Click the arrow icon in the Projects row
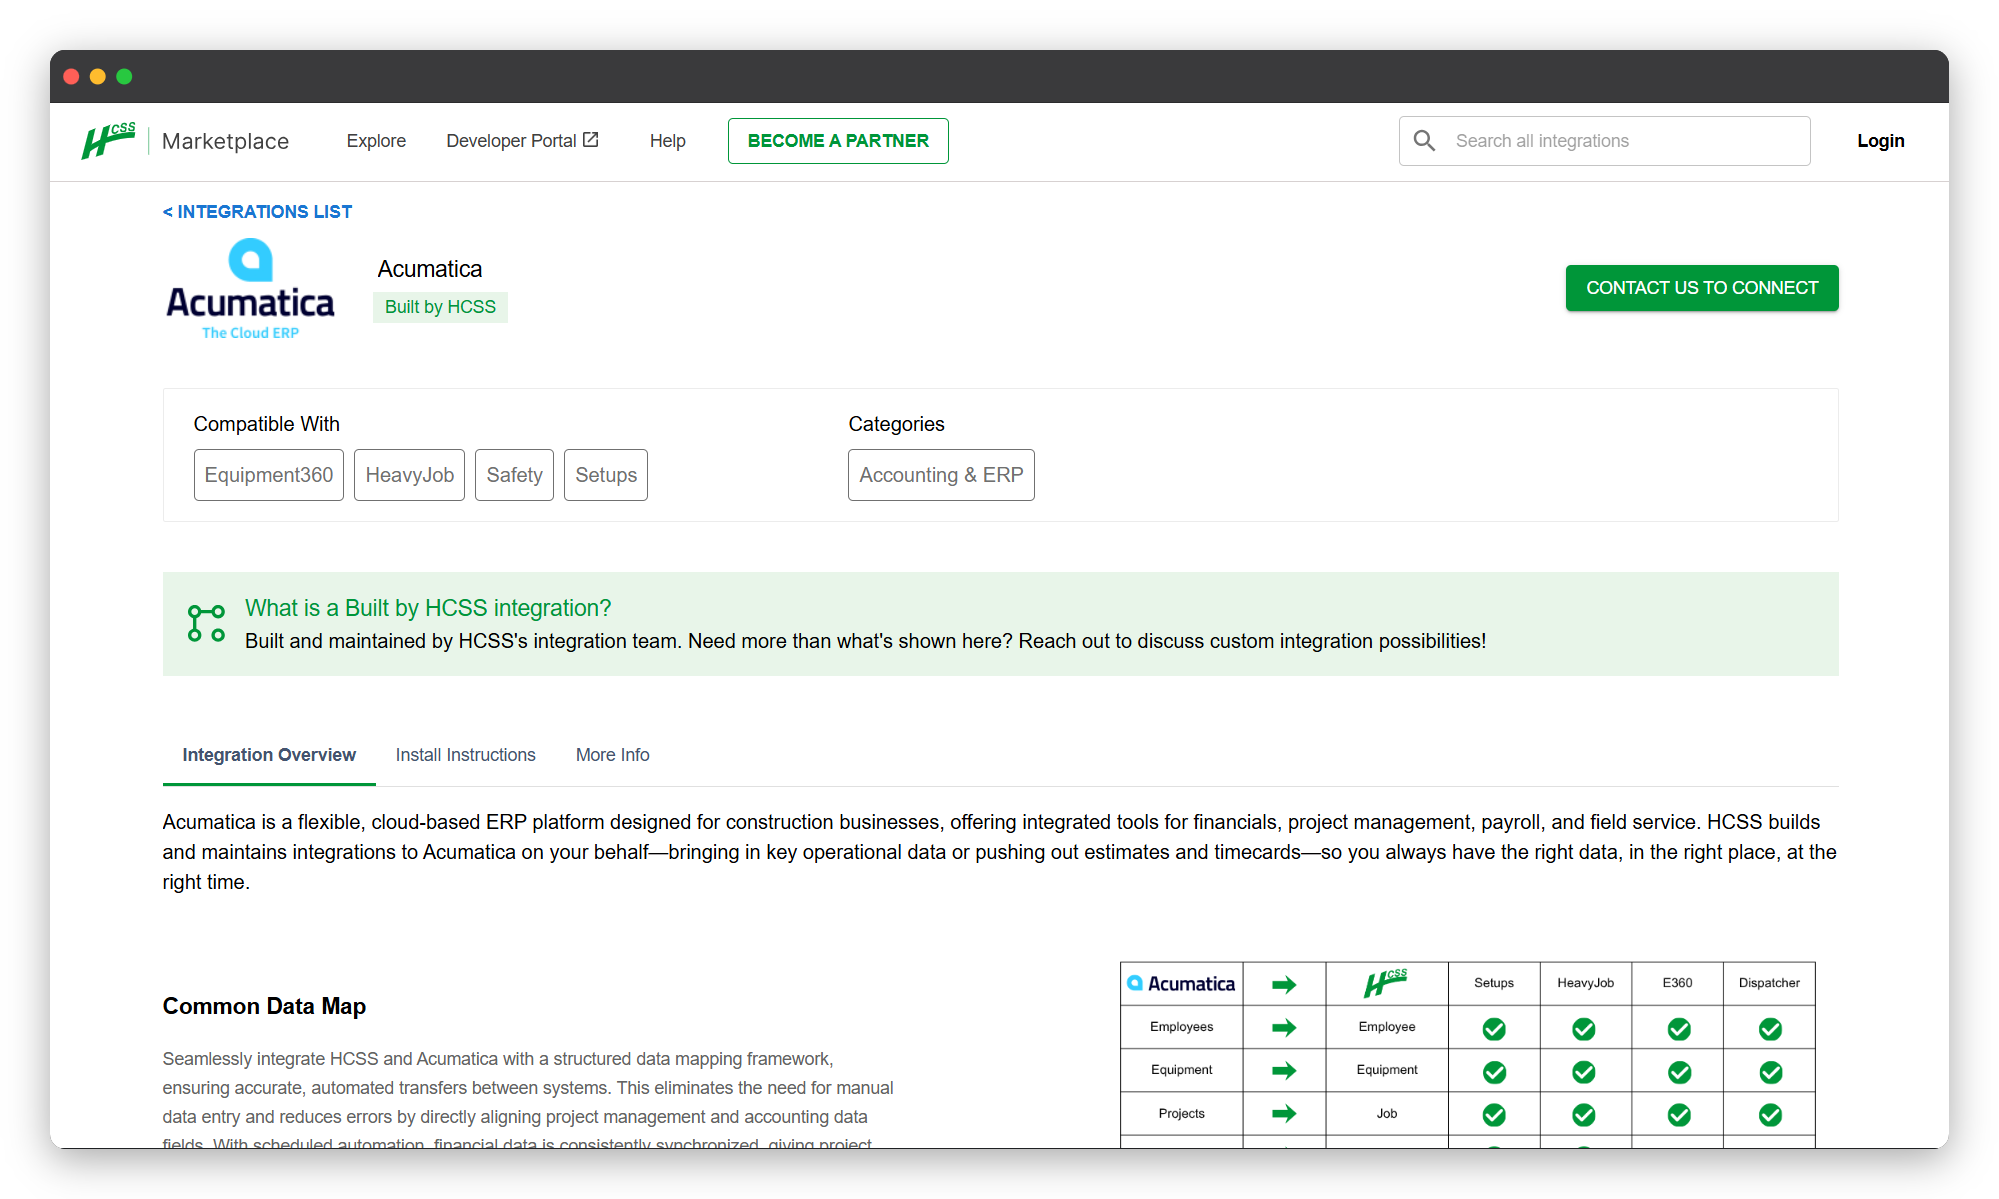Image resolution: width=1999 pixels, height=1199 pixels. 1284,1113
